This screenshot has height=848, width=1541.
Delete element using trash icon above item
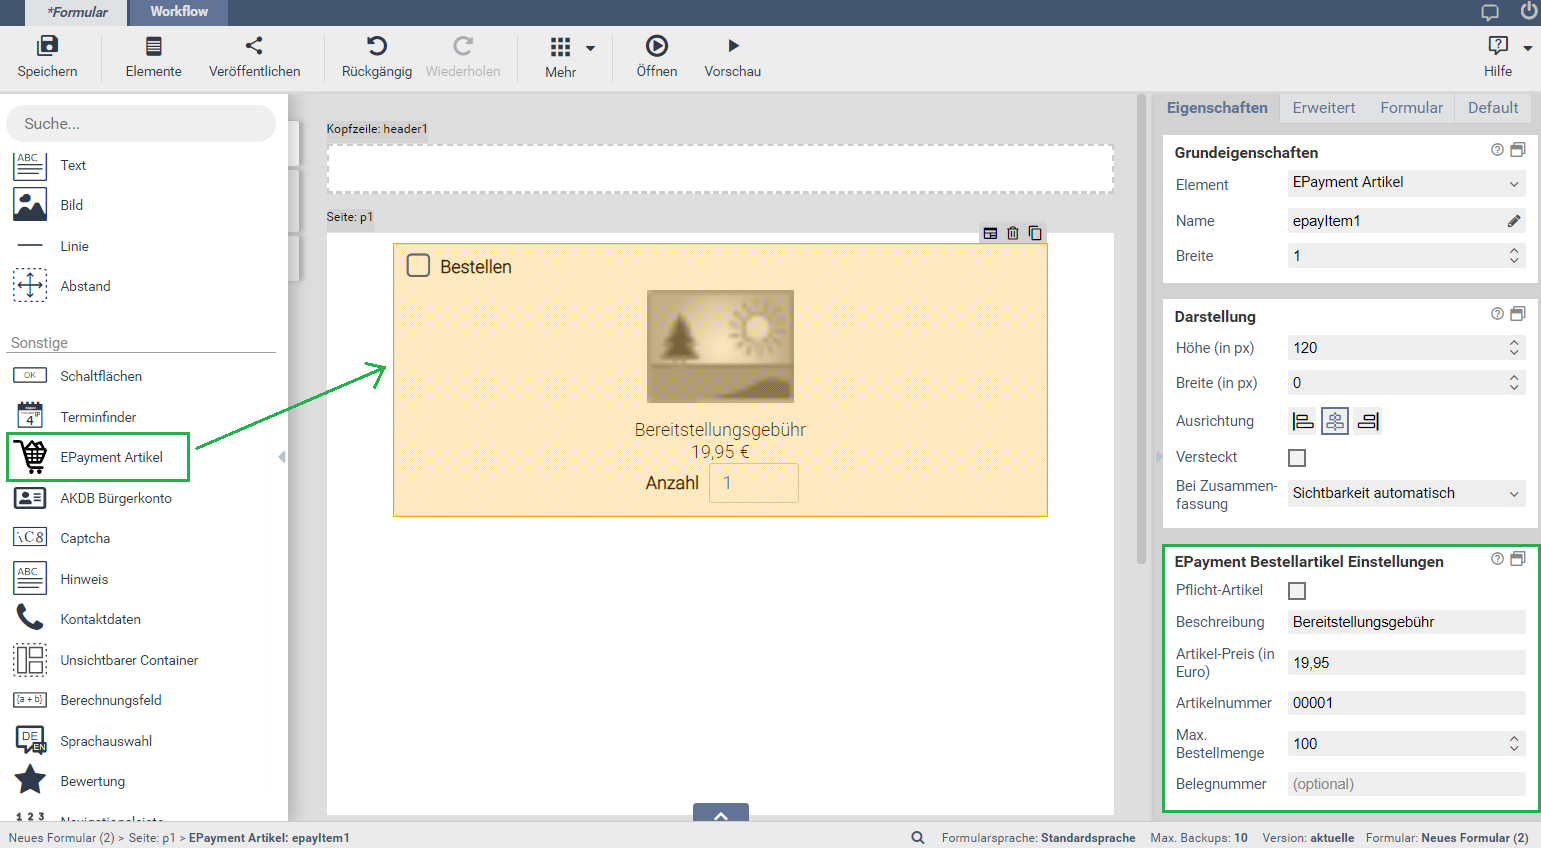pyautogui.click(x=1013, y=233)
